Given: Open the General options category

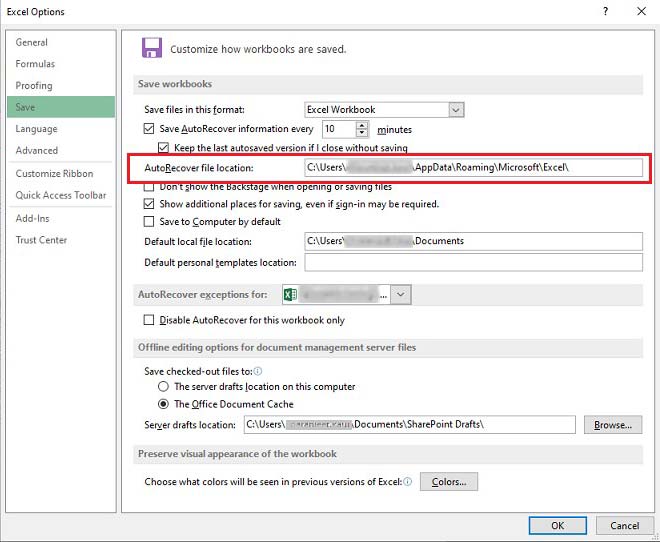Looking at the screenshot, I should coord(32,43).
